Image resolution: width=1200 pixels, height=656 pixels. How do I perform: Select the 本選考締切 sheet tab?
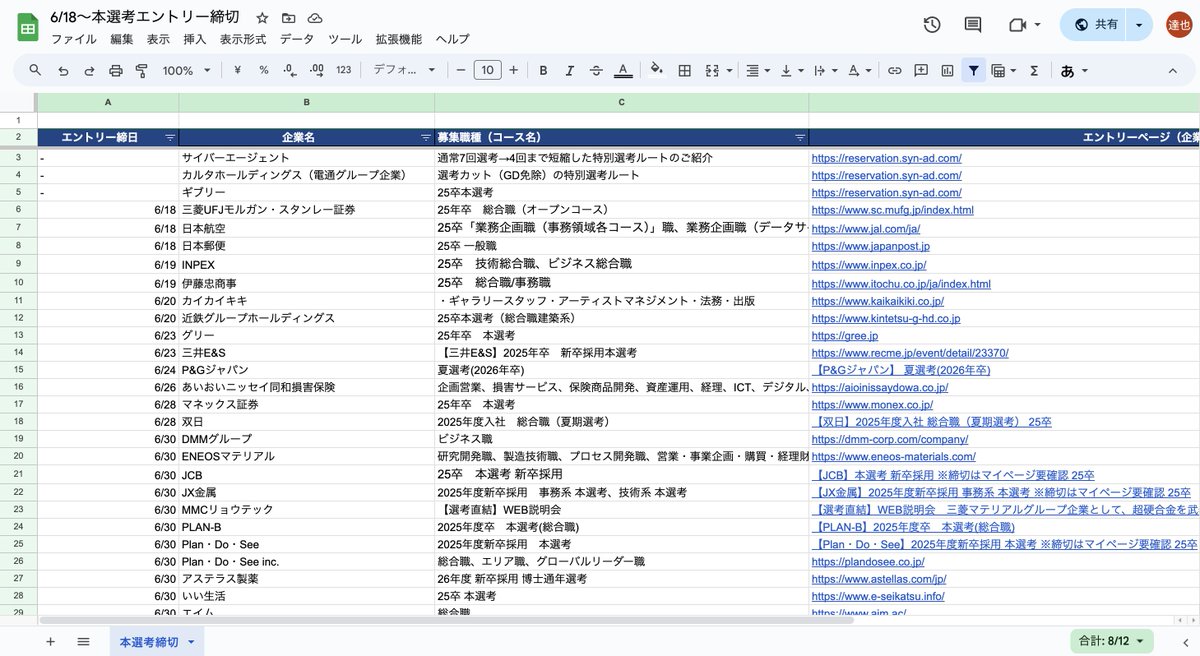(x=149, y=641)
